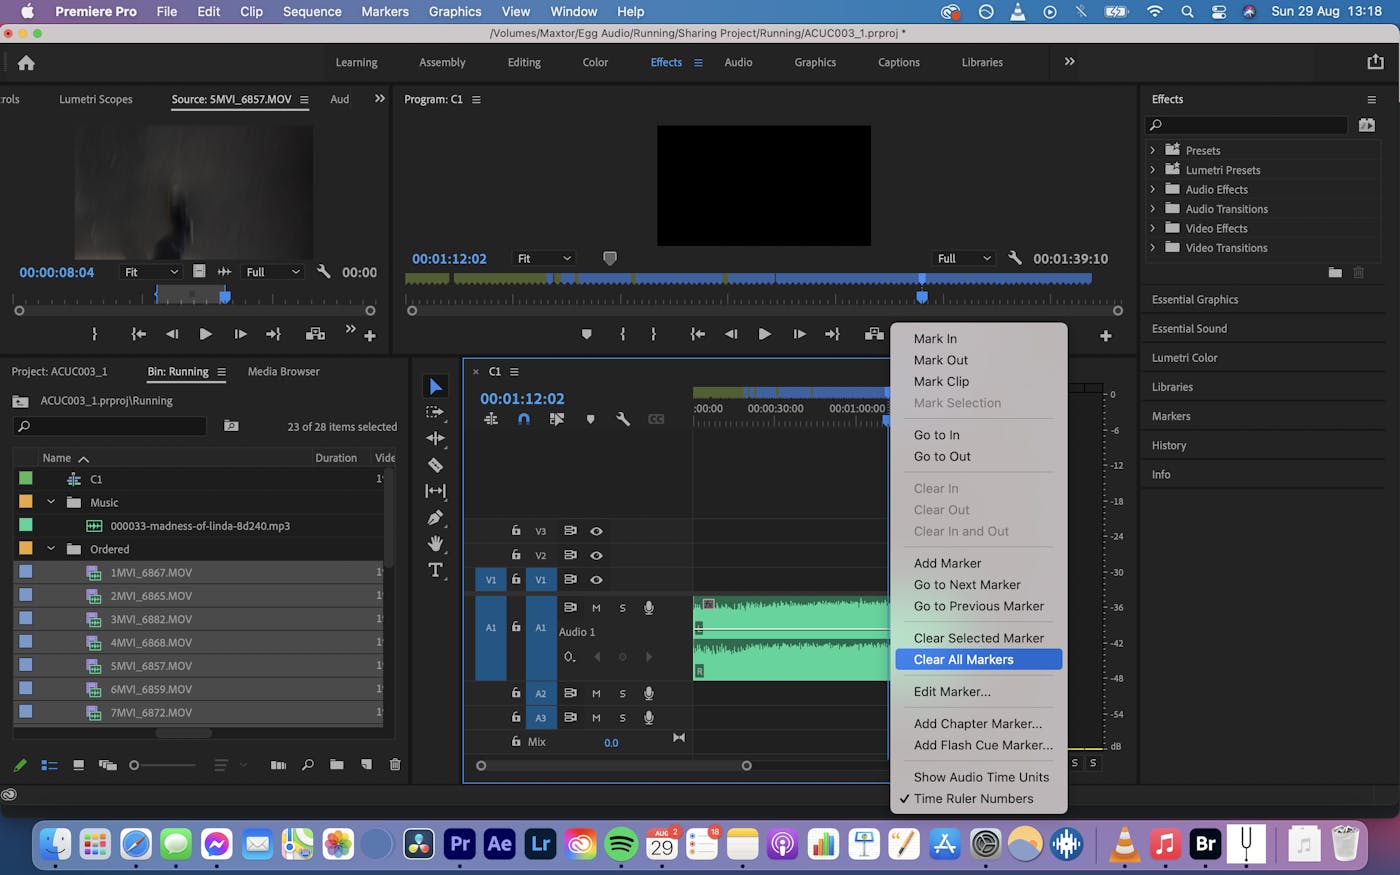Open Premiere Pro from the Dock
The image size is (1400, 875).
(x=459, y=844)
